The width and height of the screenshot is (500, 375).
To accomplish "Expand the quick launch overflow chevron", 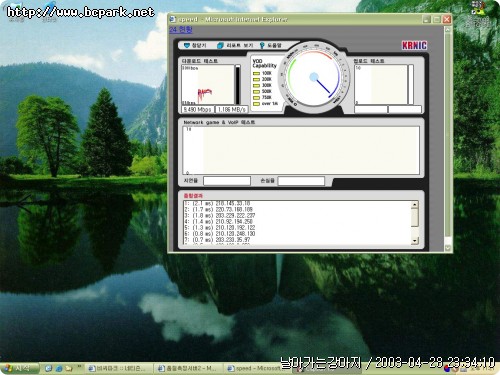I will [79, 366].
